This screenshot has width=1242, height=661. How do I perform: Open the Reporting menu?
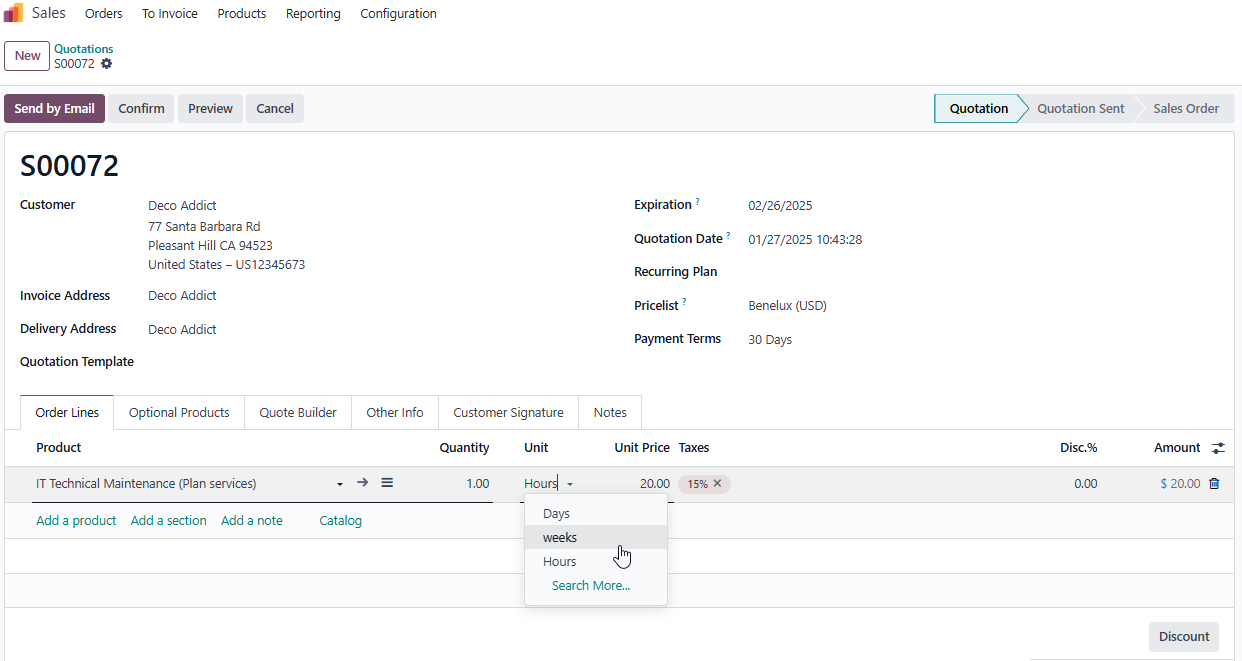pos(313,14)
